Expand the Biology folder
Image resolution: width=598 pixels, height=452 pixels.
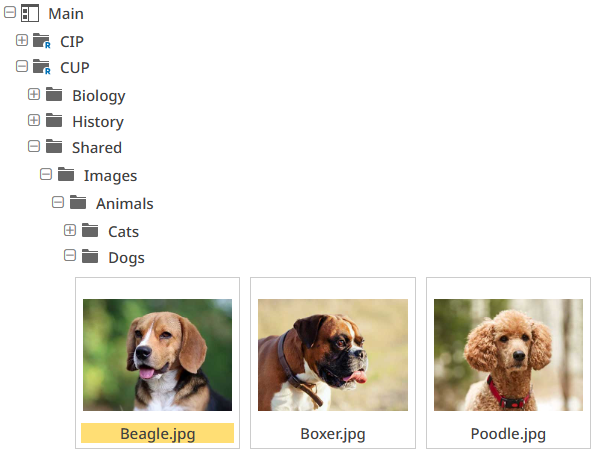(x=34, y=94)
